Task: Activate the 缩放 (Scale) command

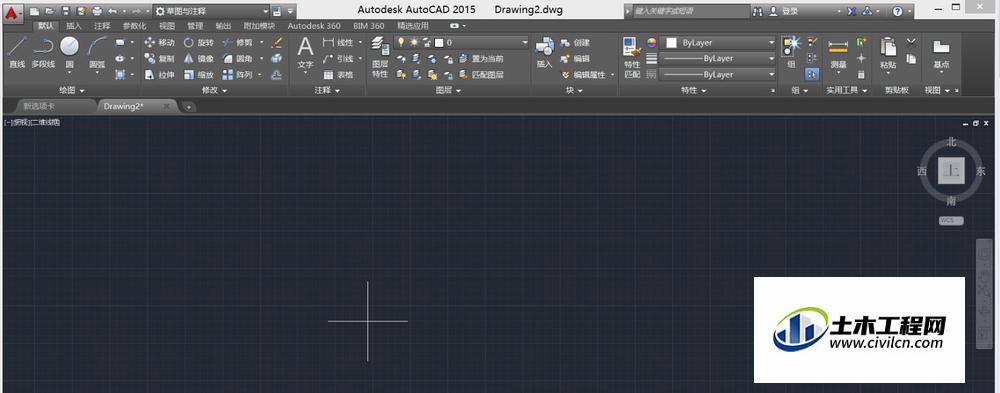Action: pyautogui.click(x=199, y=75)
